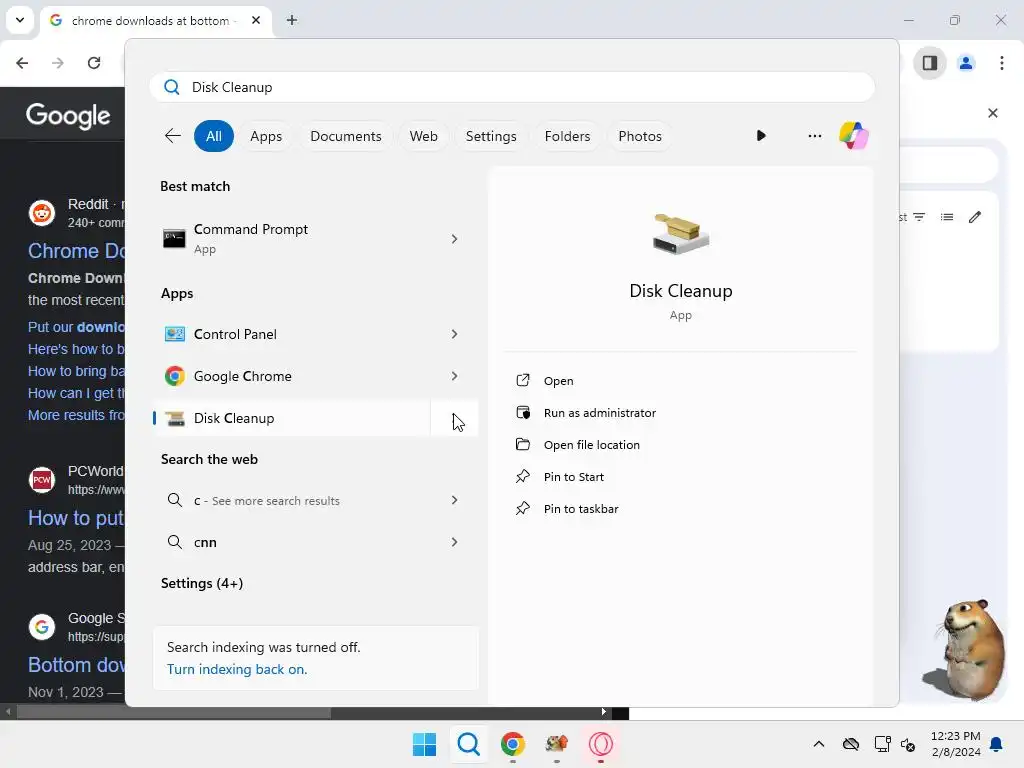Click the large Disk Cleanup app icon
The width and height of the screenshot is (1024, 768).
coord(680,233)
